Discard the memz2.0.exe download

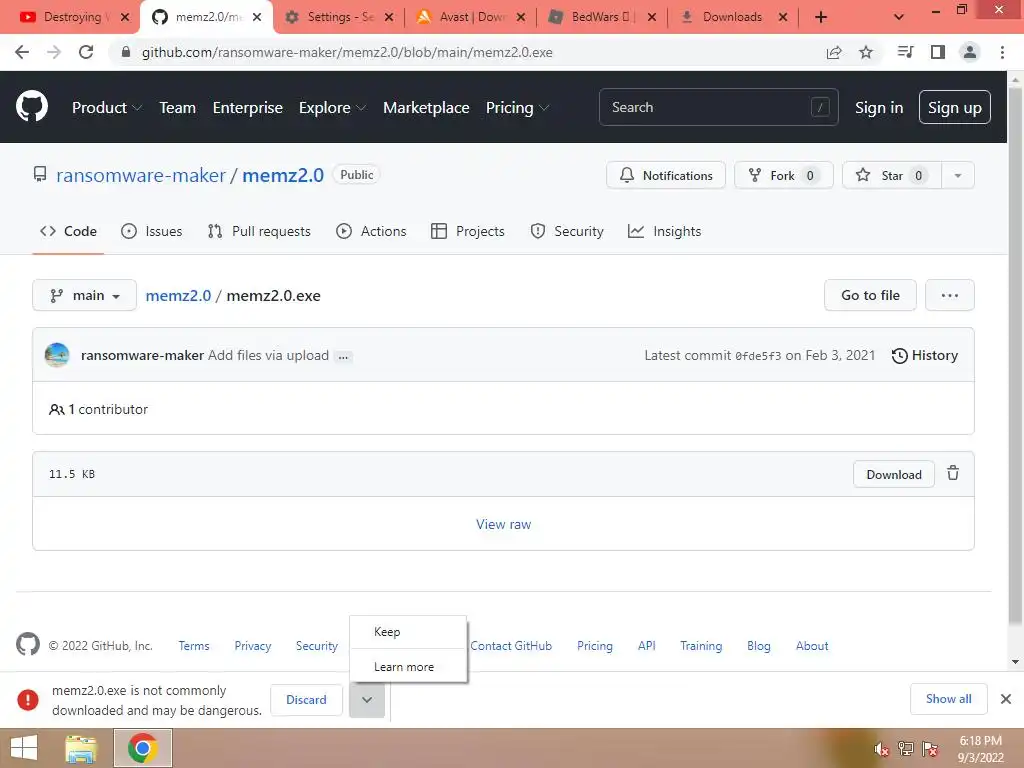point(306,699)
